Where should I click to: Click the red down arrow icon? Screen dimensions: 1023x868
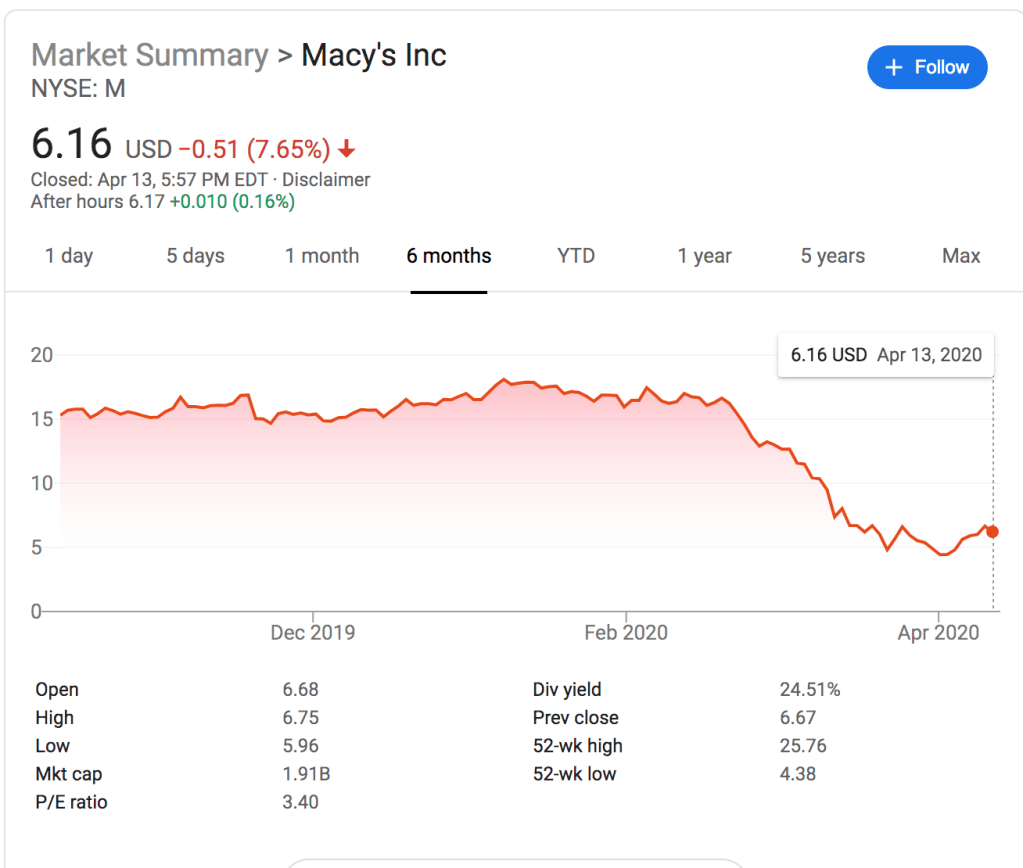point(346,150)
